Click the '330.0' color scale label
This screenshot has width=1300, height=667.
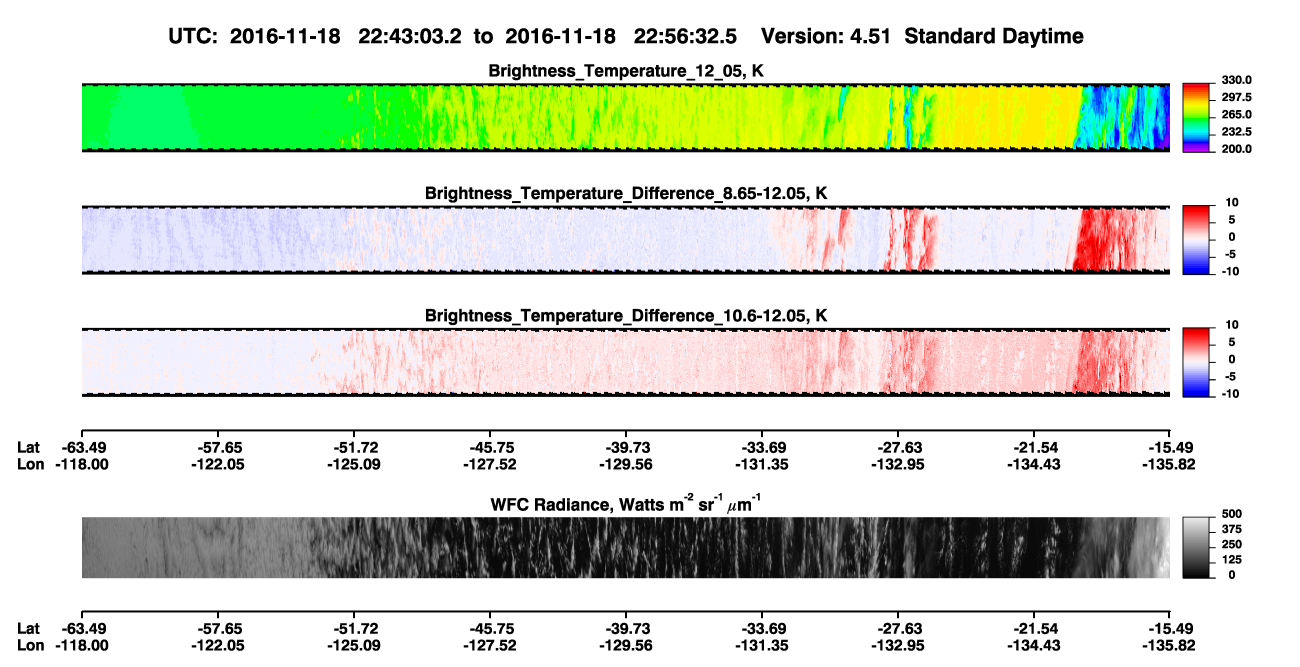coord(1236,80)
